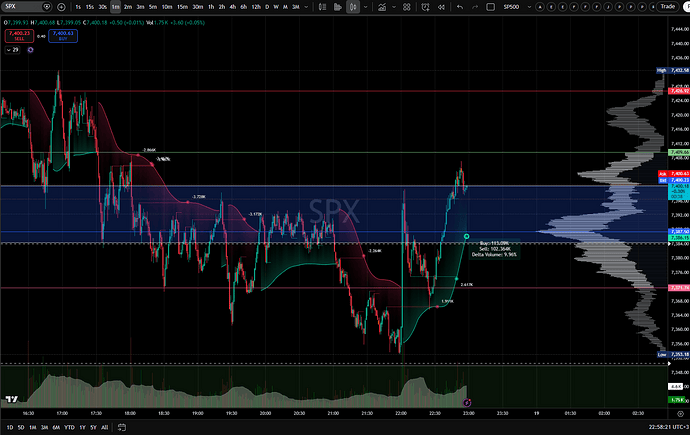
Task: Open the indicator templates grid icon
Action: (x=407, y=7)
